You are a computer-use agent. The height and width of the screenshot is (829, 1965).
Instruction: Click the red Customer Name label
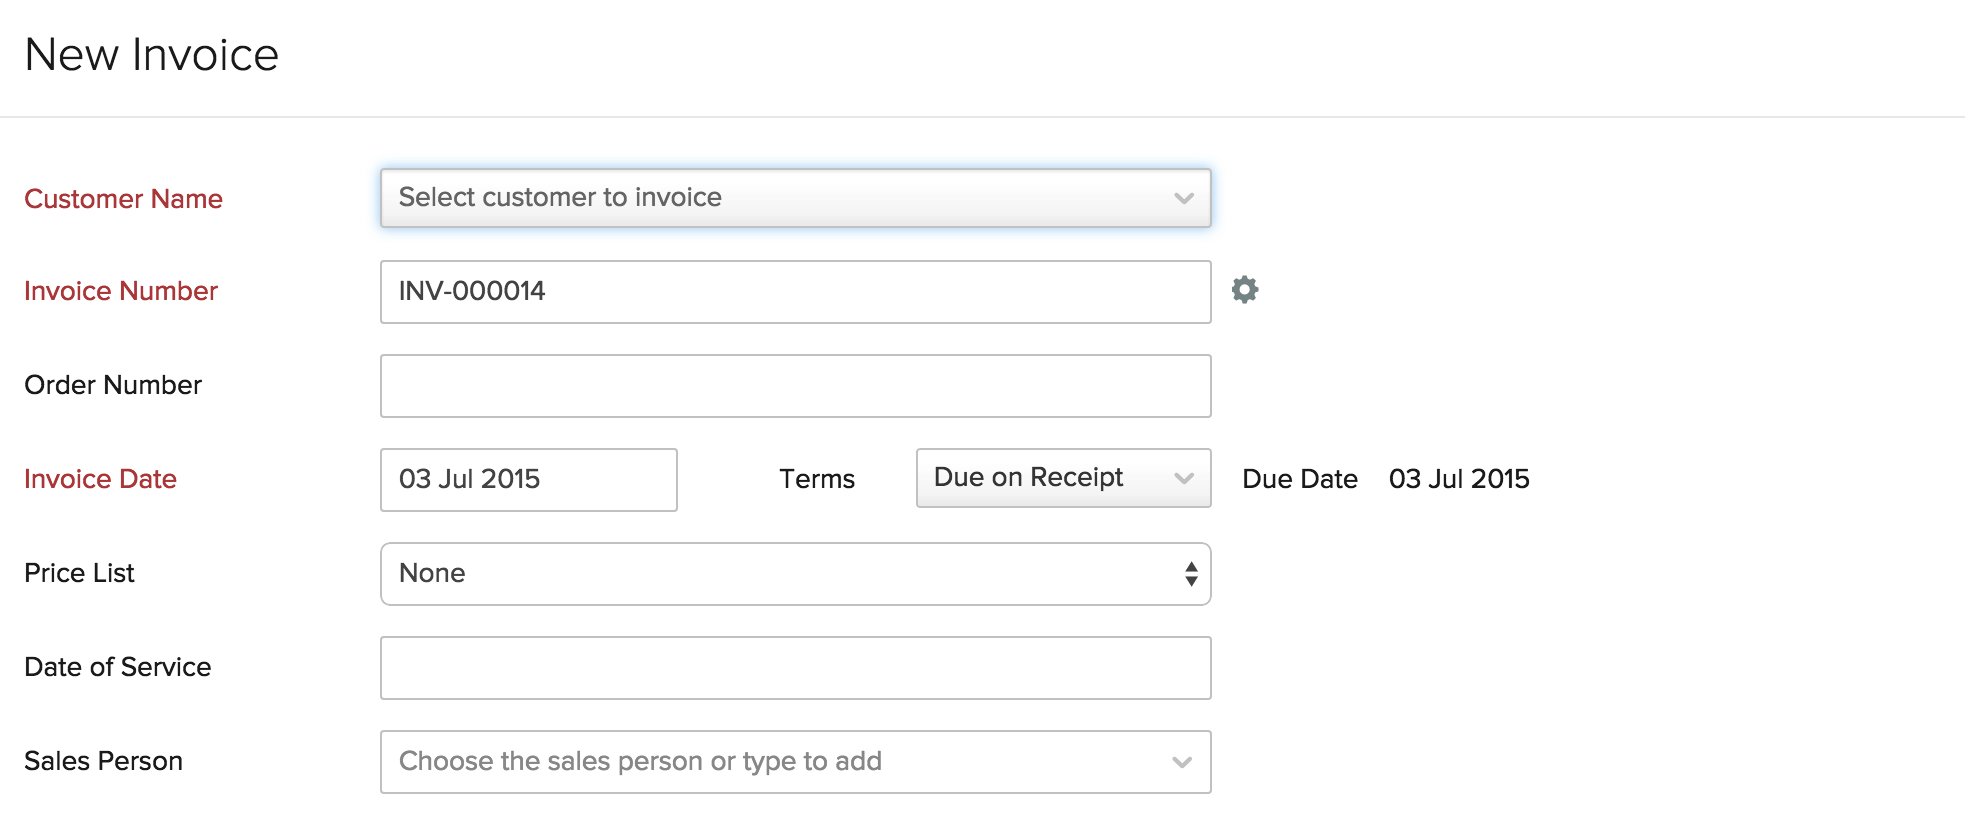123,199
